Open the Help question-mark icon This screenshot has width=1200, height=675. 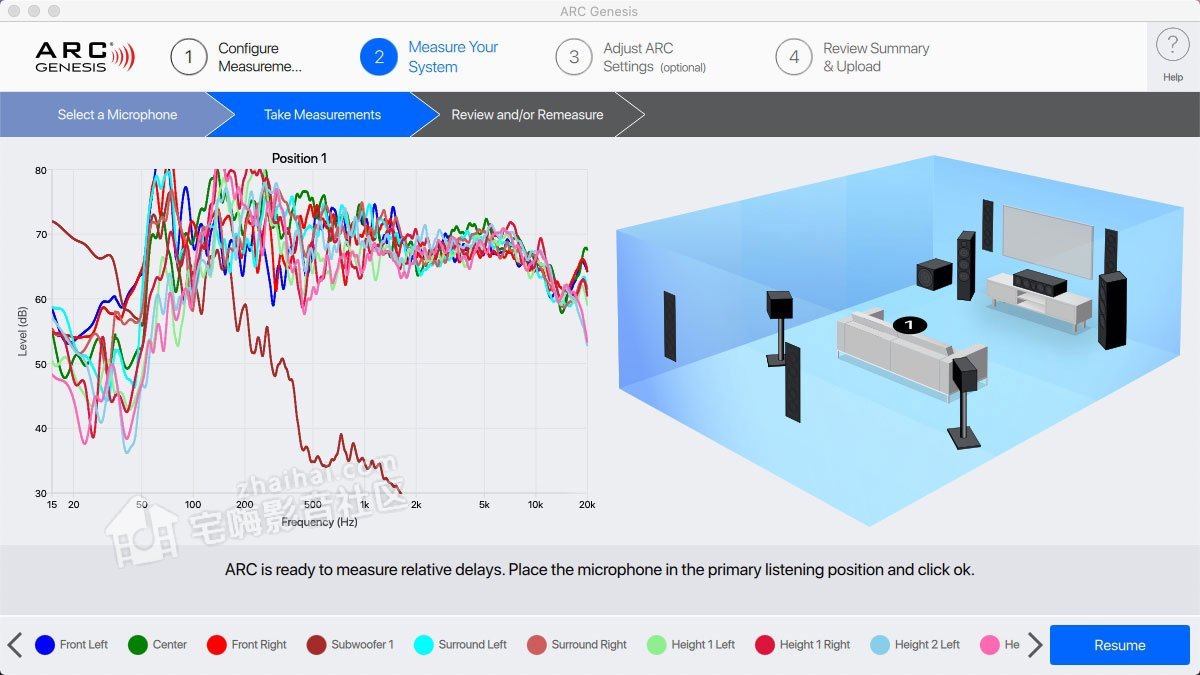point(1172,46)
